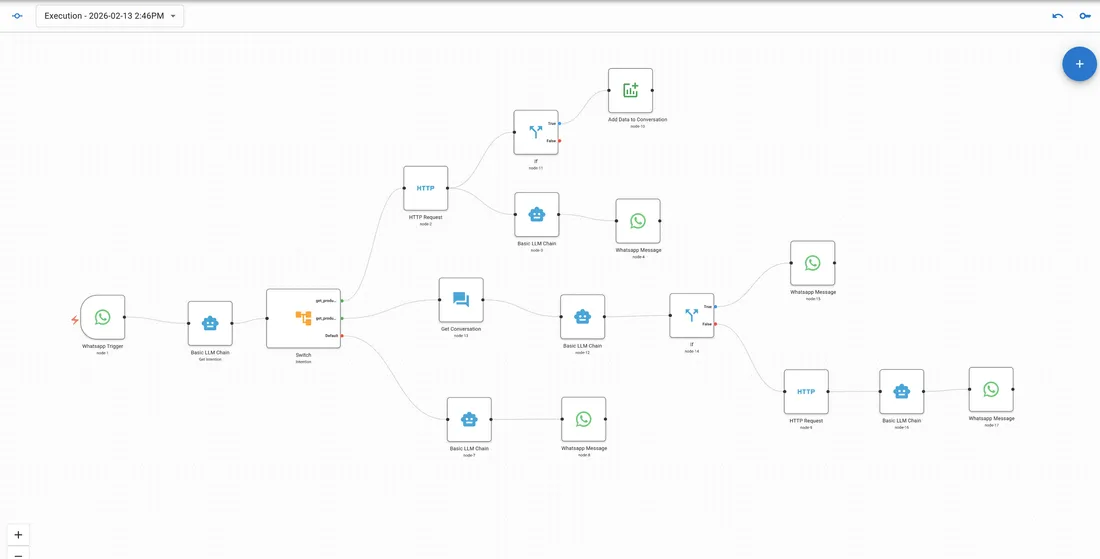This screenshot has height=559, width=1100.
Task: Select the Whatsapp Message node-8 icon
Action: pyautogui.click(x=584, y=419)
